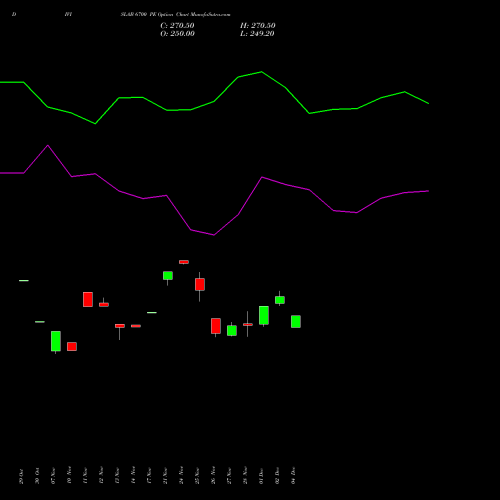Select the 25 Nov date label
Image resolution: width=500 pixels, height=500 pixels.
(197, 476)
